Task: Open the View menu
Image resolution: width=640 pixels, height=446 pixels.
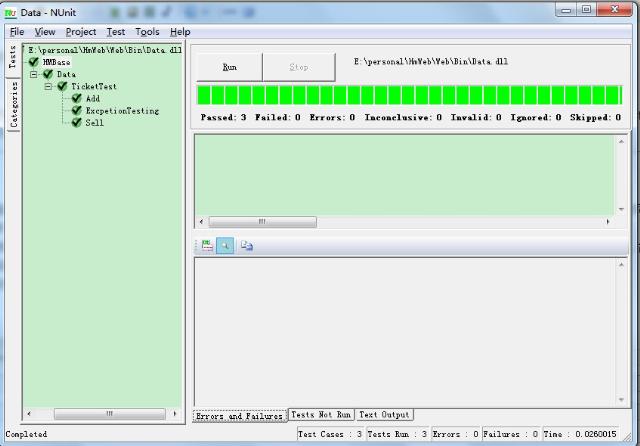Action: tap(44, 32)
